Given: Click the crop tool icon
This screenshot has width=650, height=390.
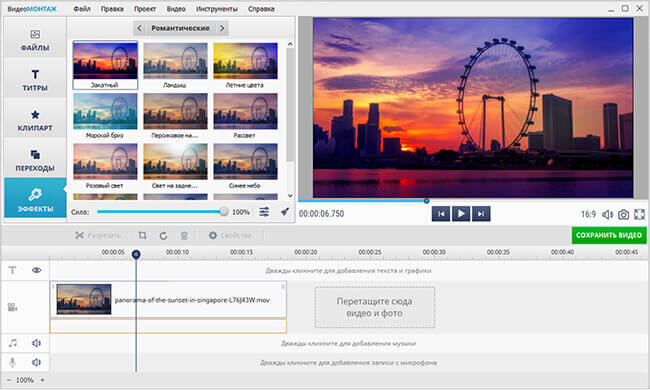Looking at the screenshot, I should pos(142,235).
